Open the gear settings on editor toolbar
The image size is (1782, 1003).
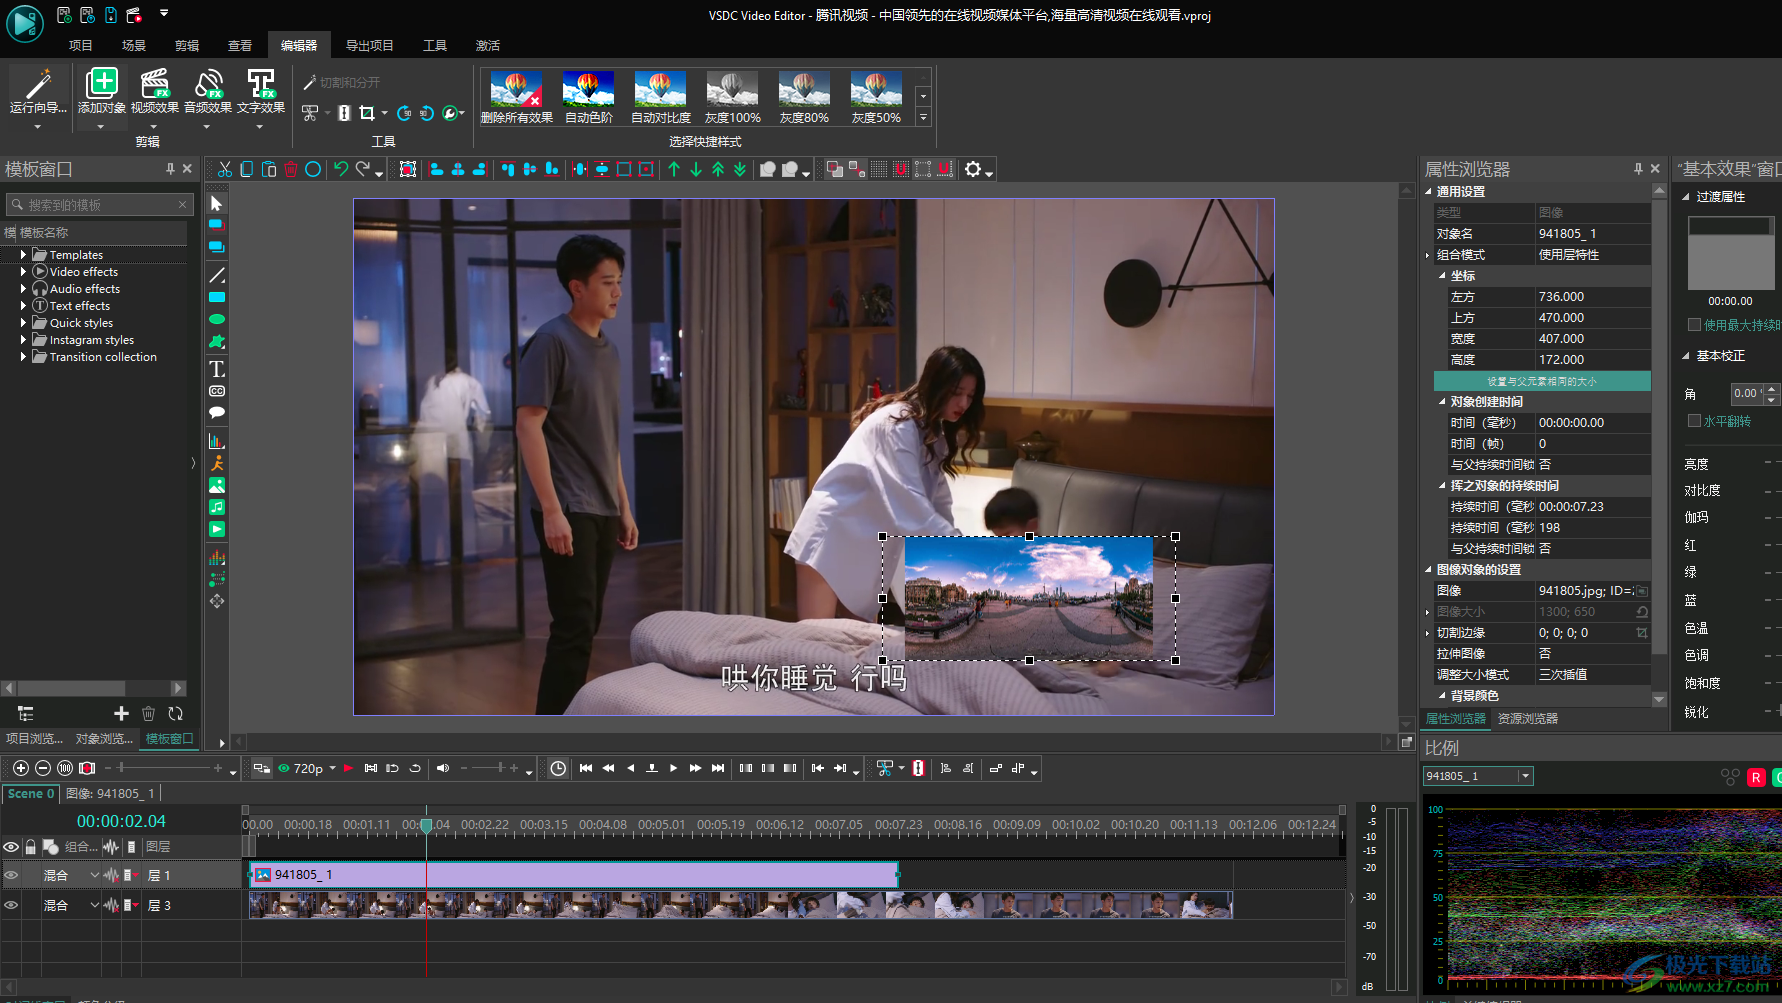pos(973,169)
